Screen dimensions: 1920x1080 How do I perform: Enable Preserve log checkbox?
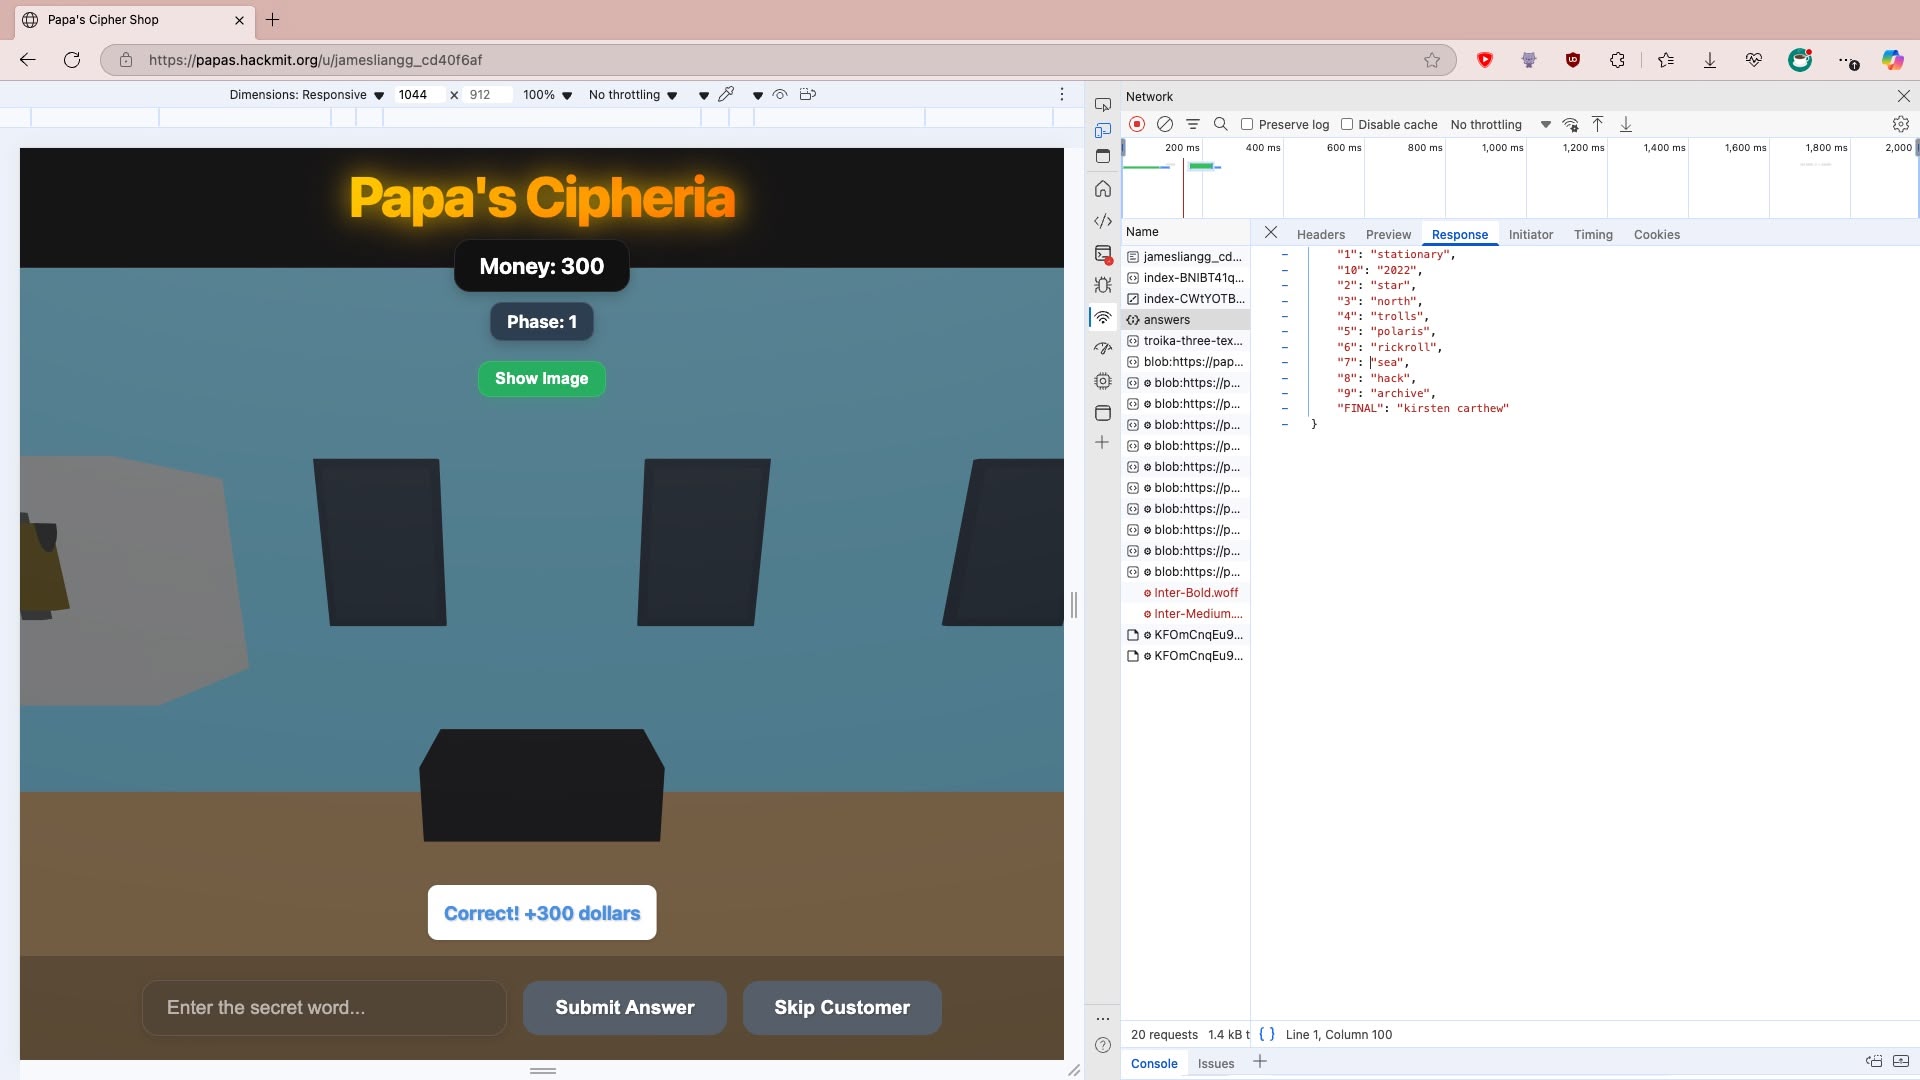pyautogui.click(x=1247, y=124)
